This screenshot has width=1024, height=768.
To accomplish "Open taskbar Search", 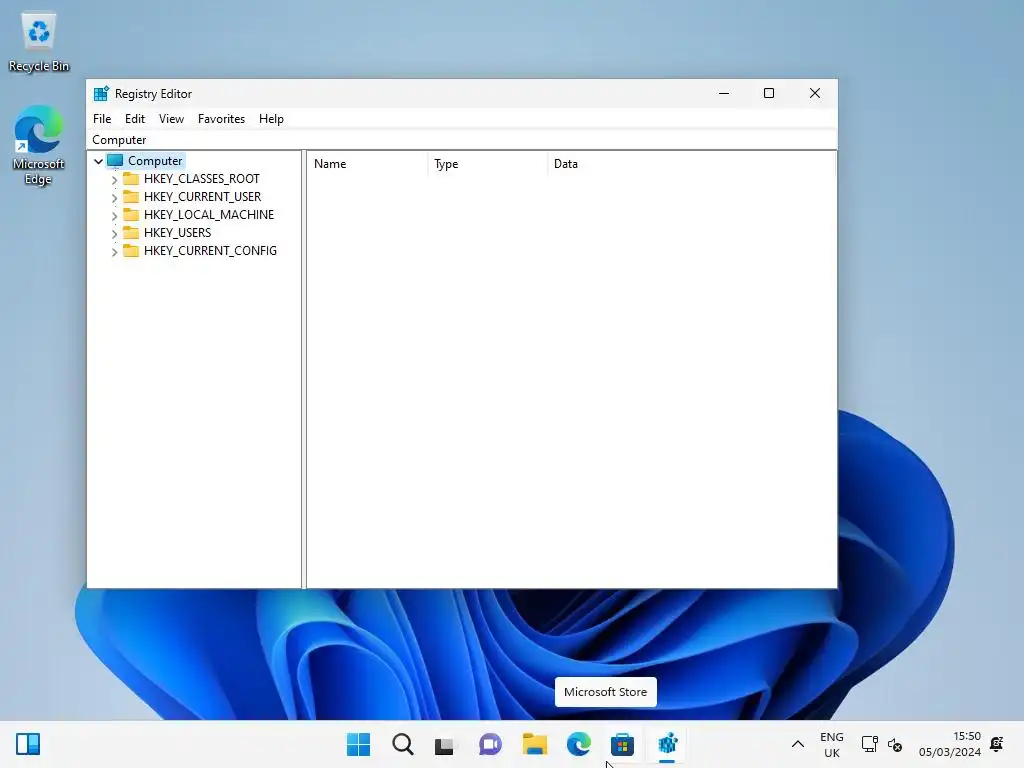I will pos(402,744).
